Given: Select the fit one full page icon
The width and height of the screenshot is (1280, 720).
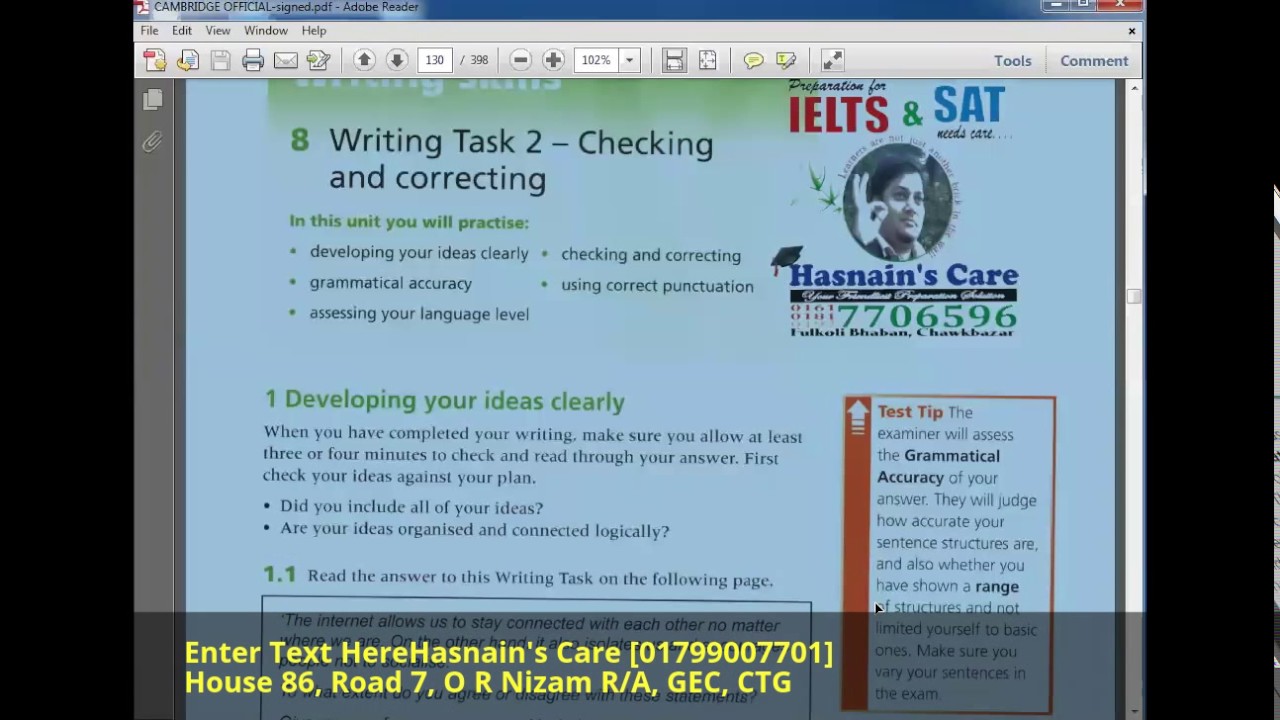Looking at the screenshot, I should pos(707,60).
